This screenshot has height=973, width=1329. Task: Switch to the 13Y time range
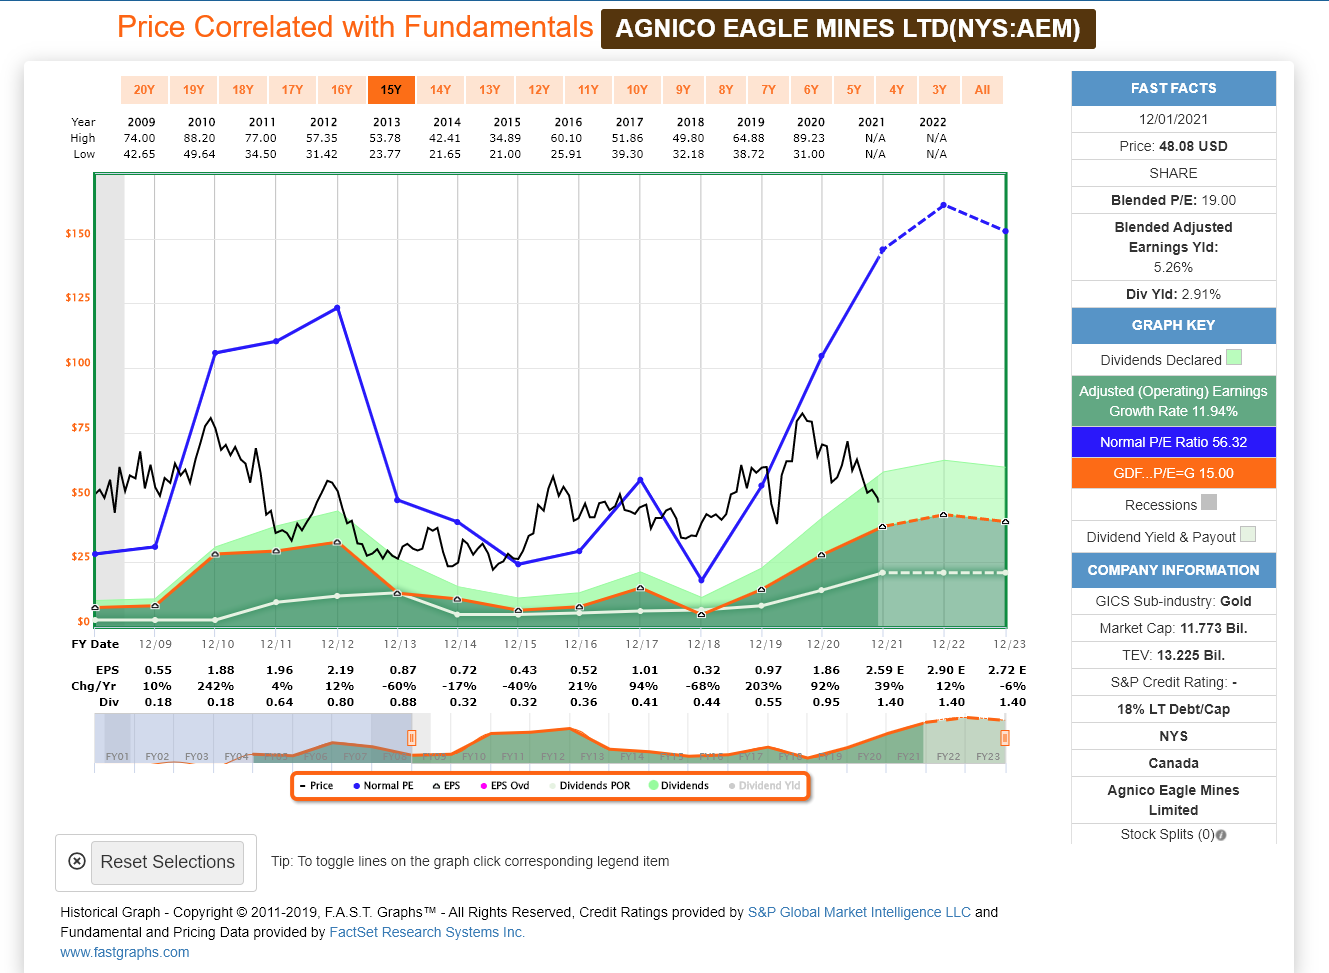490,90
